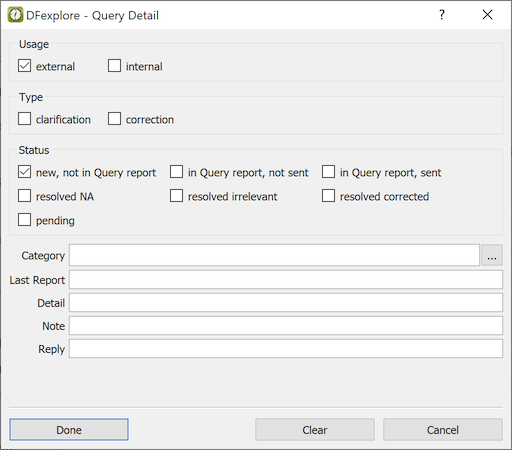
Task: Check in Query report, sent status
Action: (x=328, y=172)
